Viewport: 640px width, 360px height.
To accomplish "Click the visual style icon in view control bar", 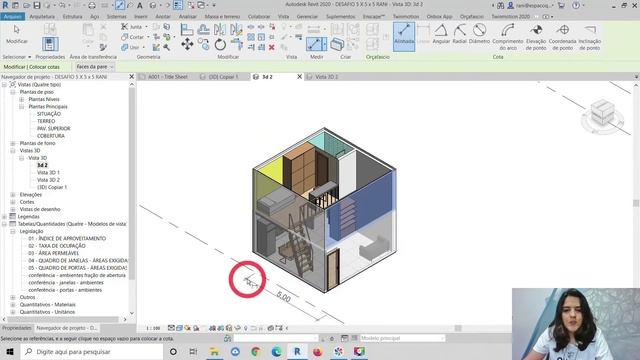I will (x=179, y=328).
